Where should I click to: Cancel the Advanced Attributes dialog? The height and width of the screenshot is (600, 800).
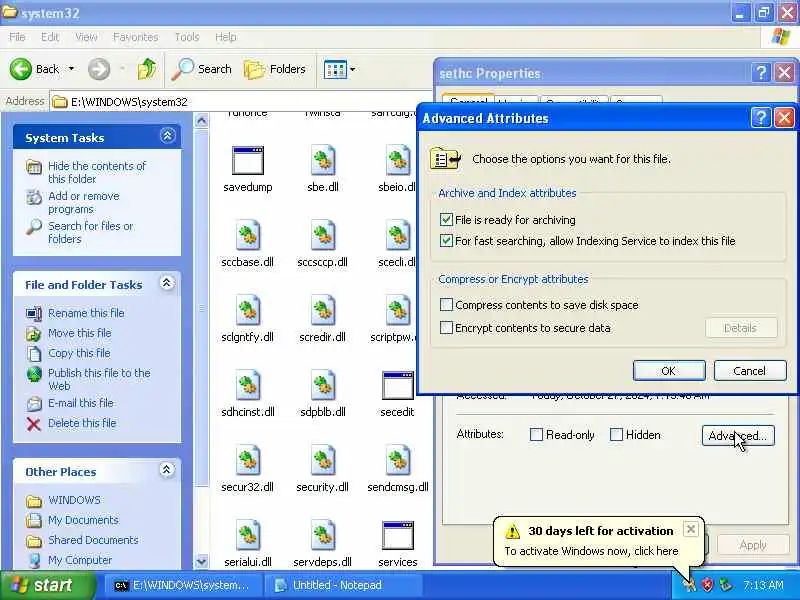tap(749, 371)
